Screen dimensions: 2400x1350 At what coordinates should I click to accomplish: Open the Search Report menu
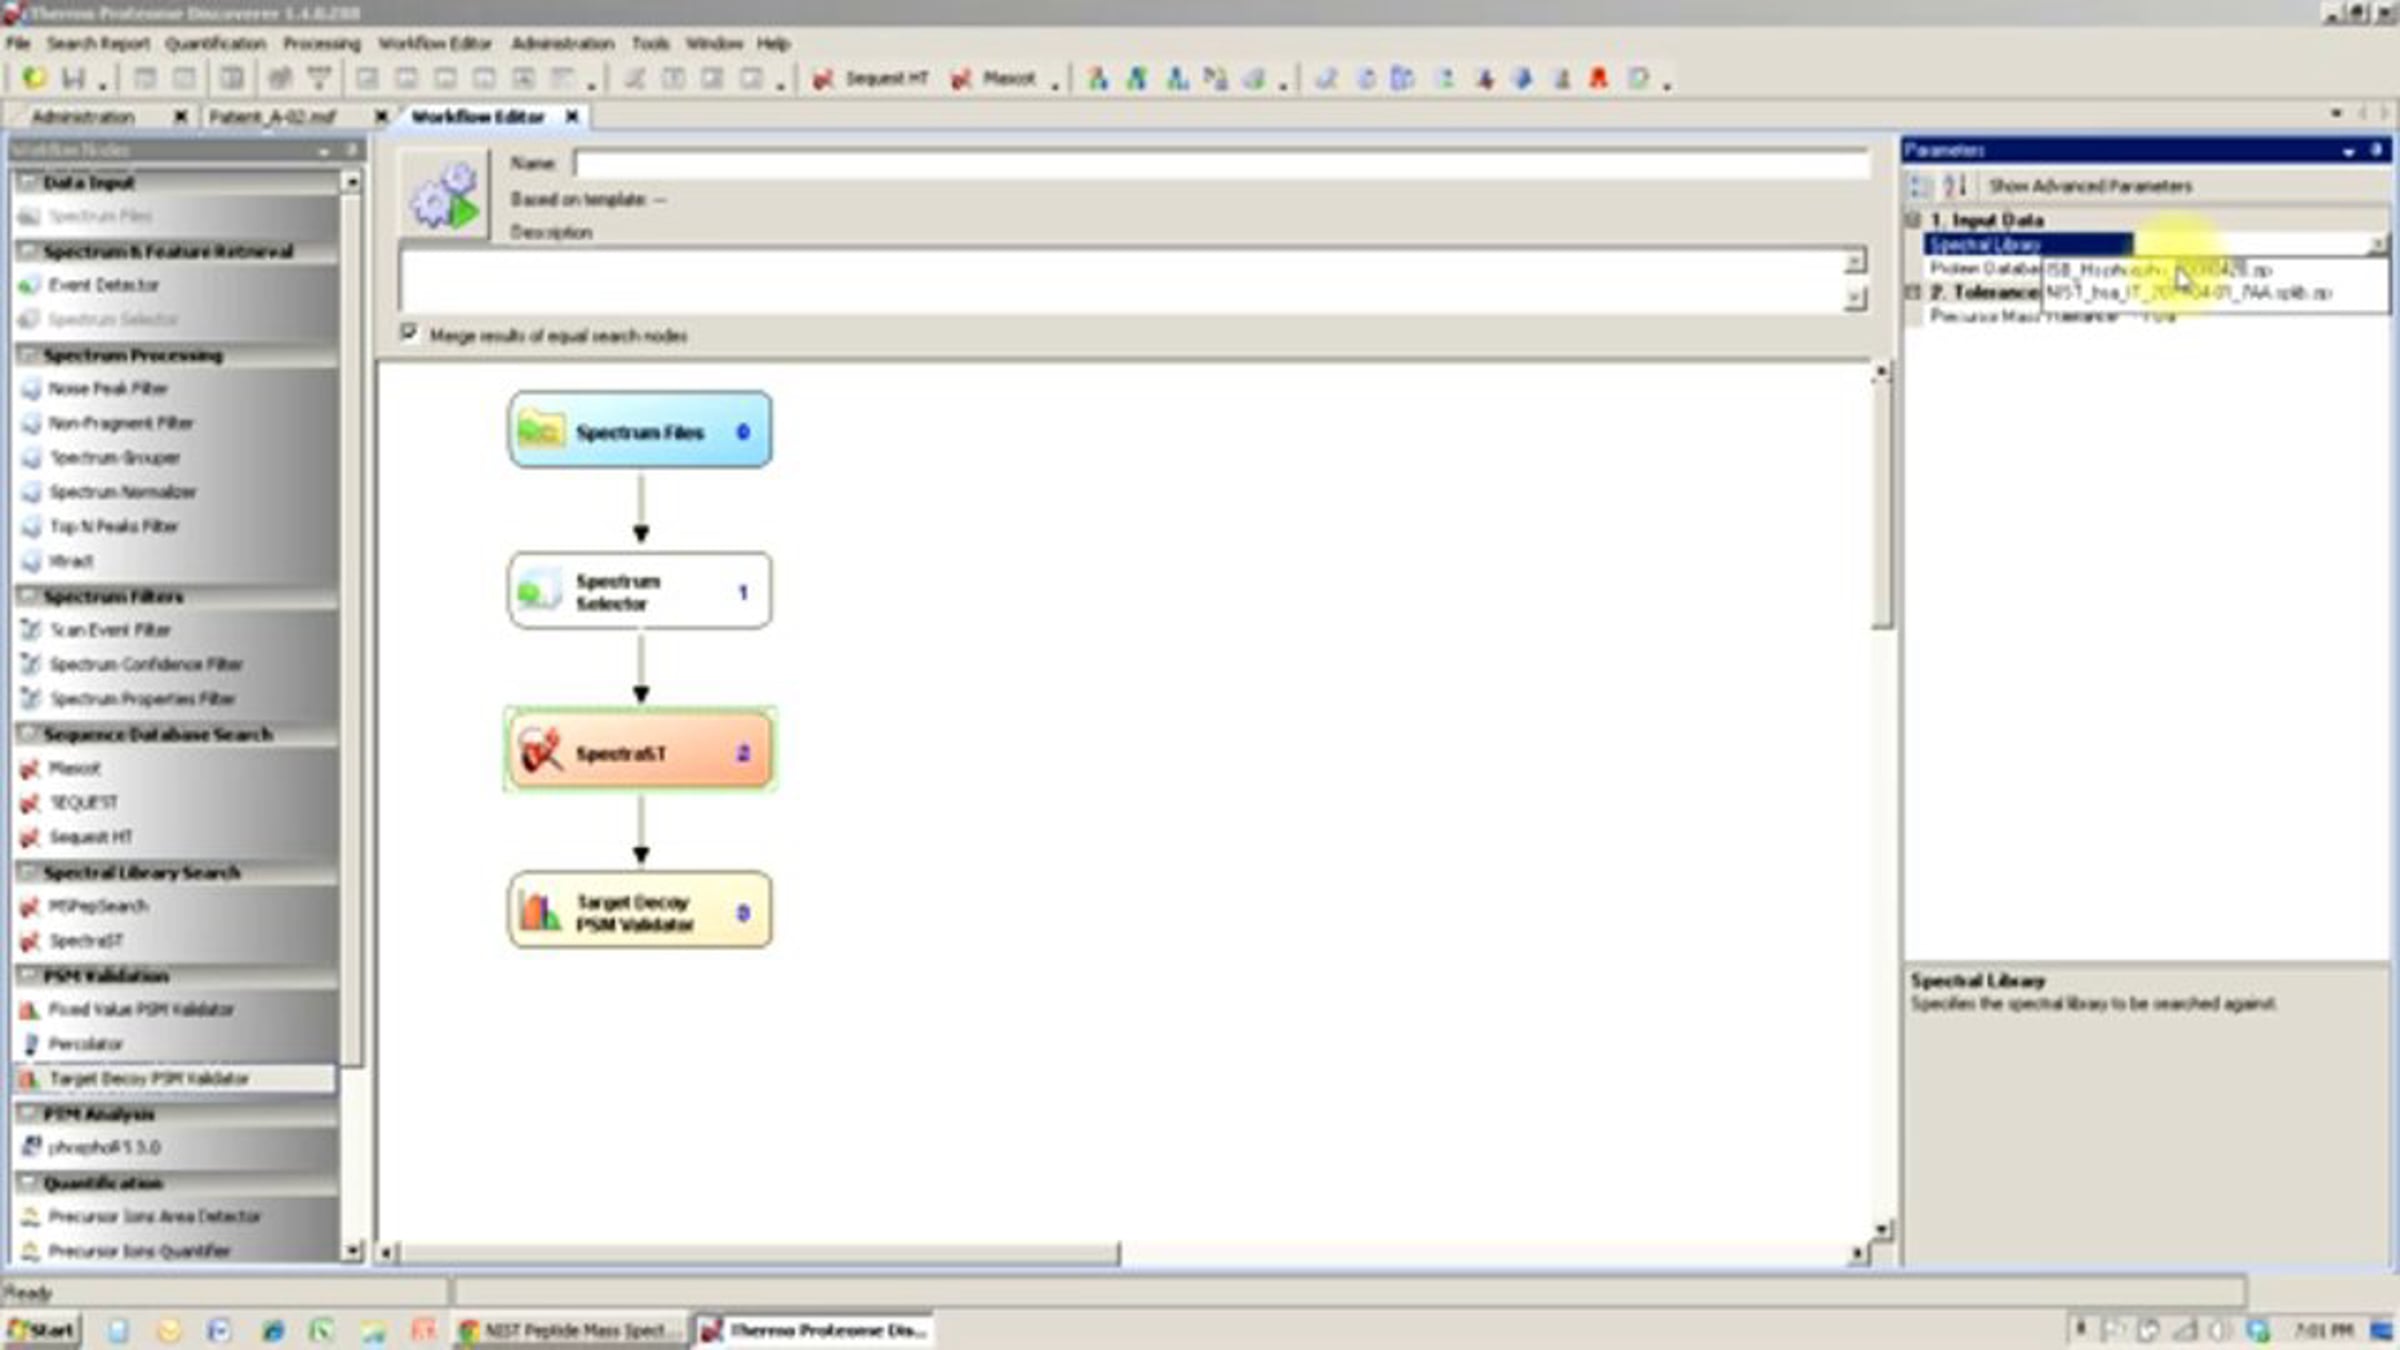98,43
